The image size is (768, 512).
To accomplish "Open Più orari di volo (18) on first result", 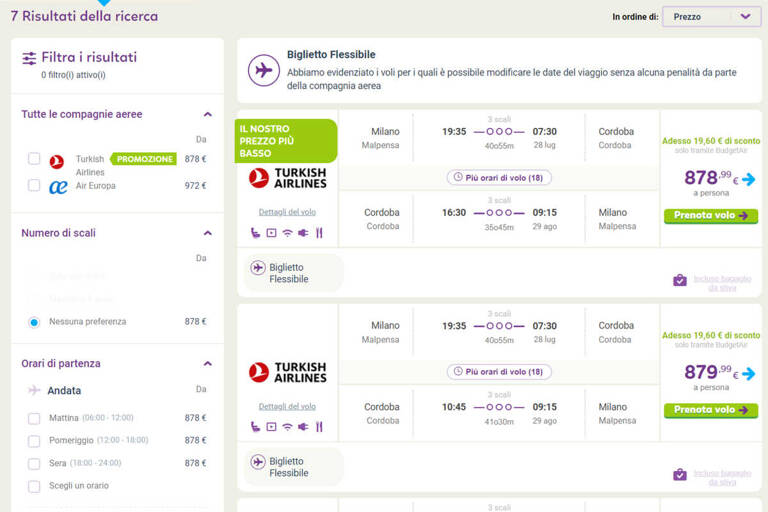I will [x=499, y=177].
